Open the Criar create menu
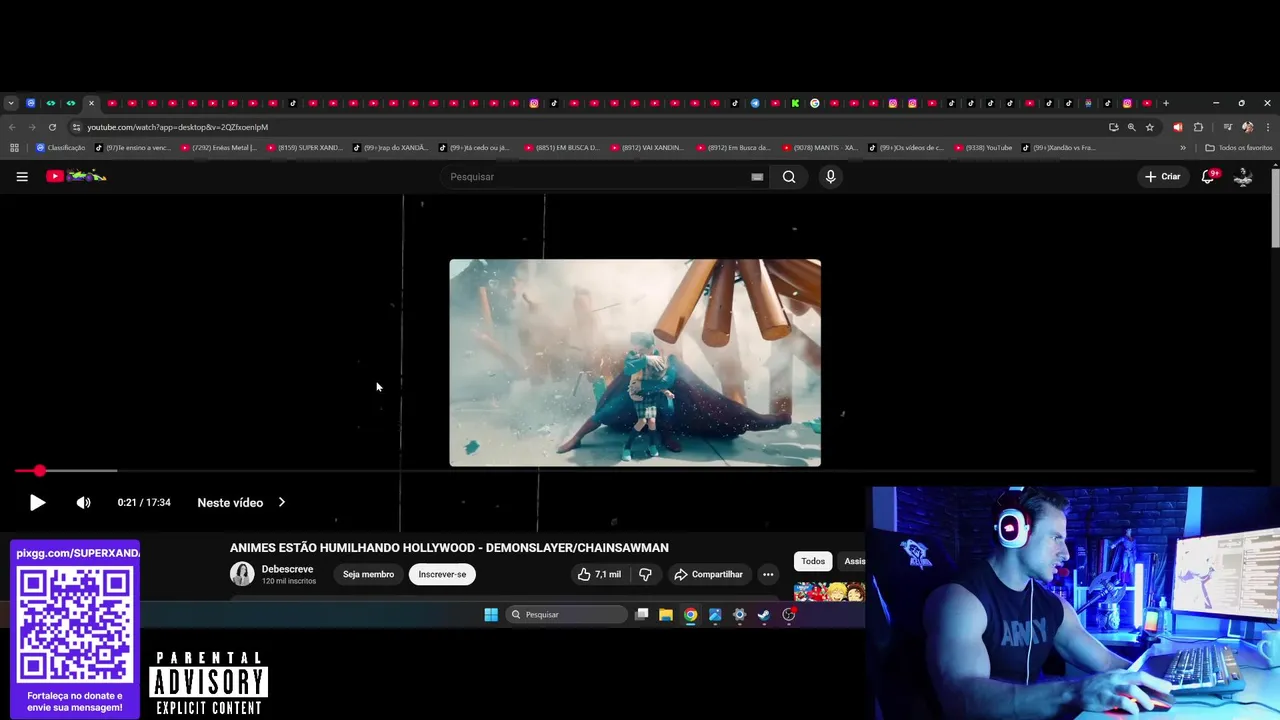The width and height of the screenshot is (1280, 720). 1163,177
